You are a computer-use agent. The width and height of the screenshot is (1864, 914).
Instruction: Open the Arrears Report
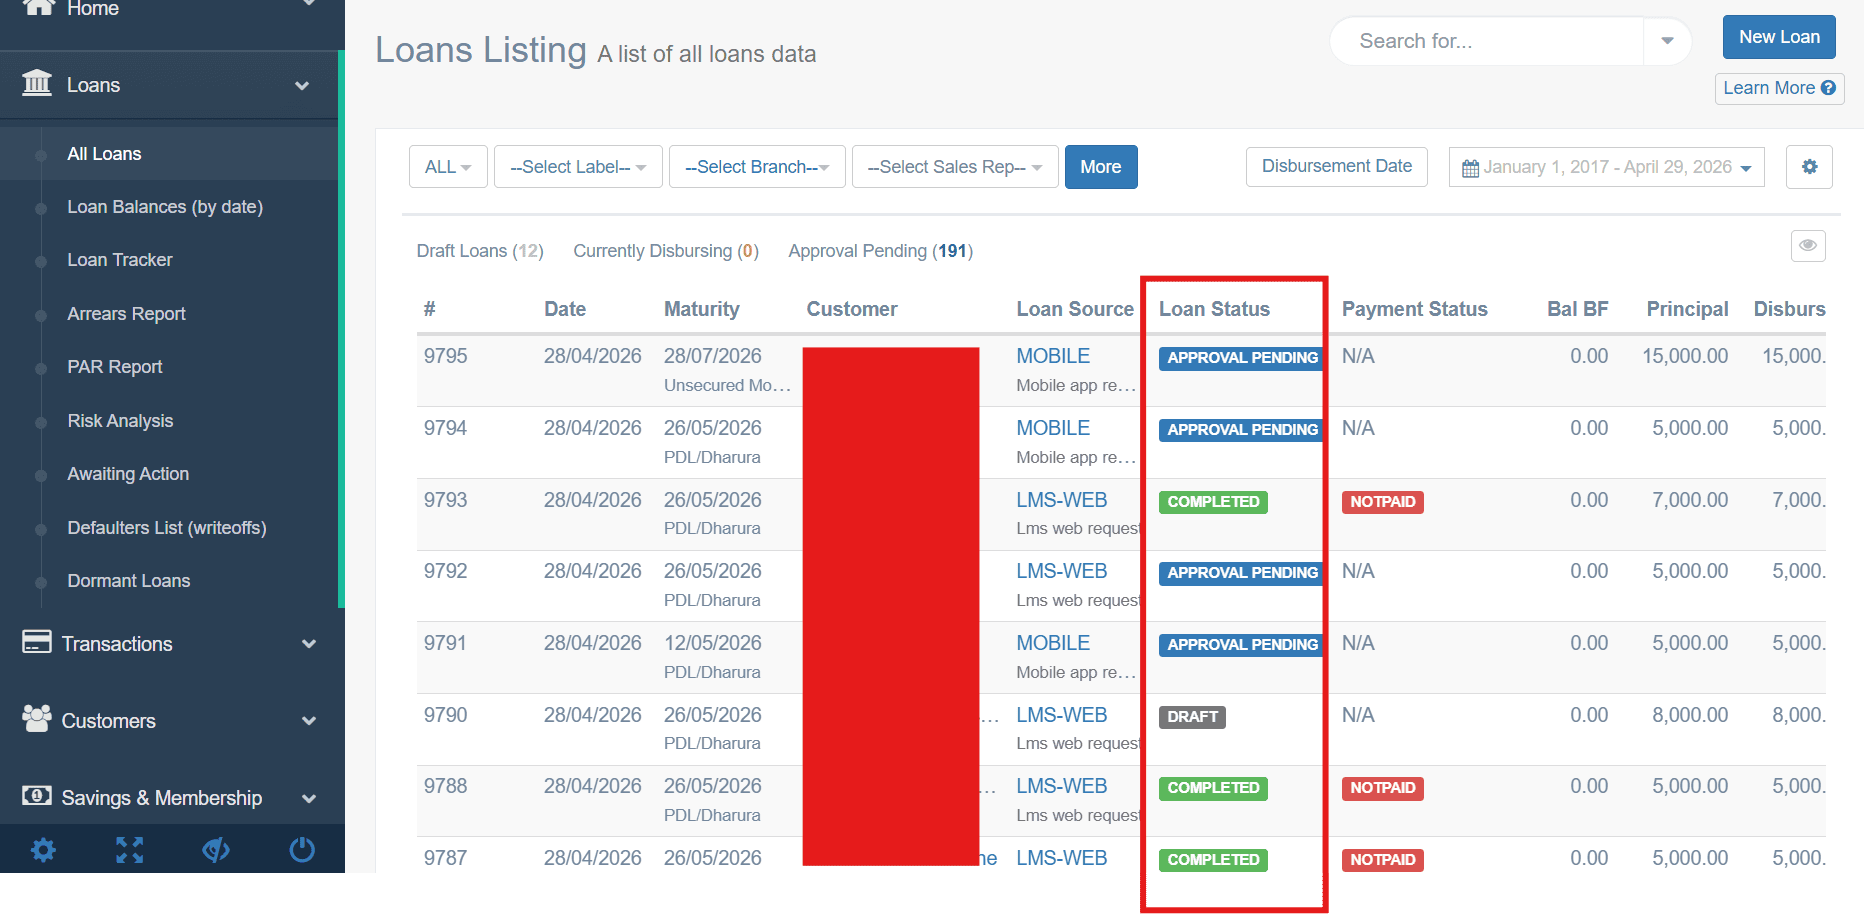126,314
